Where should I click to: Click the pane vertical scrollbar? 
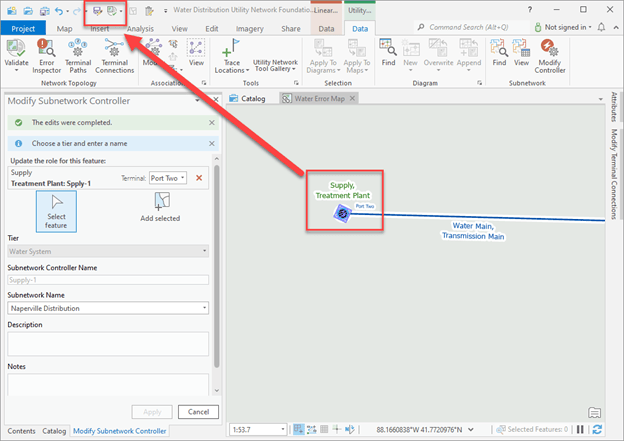[216, 267]
